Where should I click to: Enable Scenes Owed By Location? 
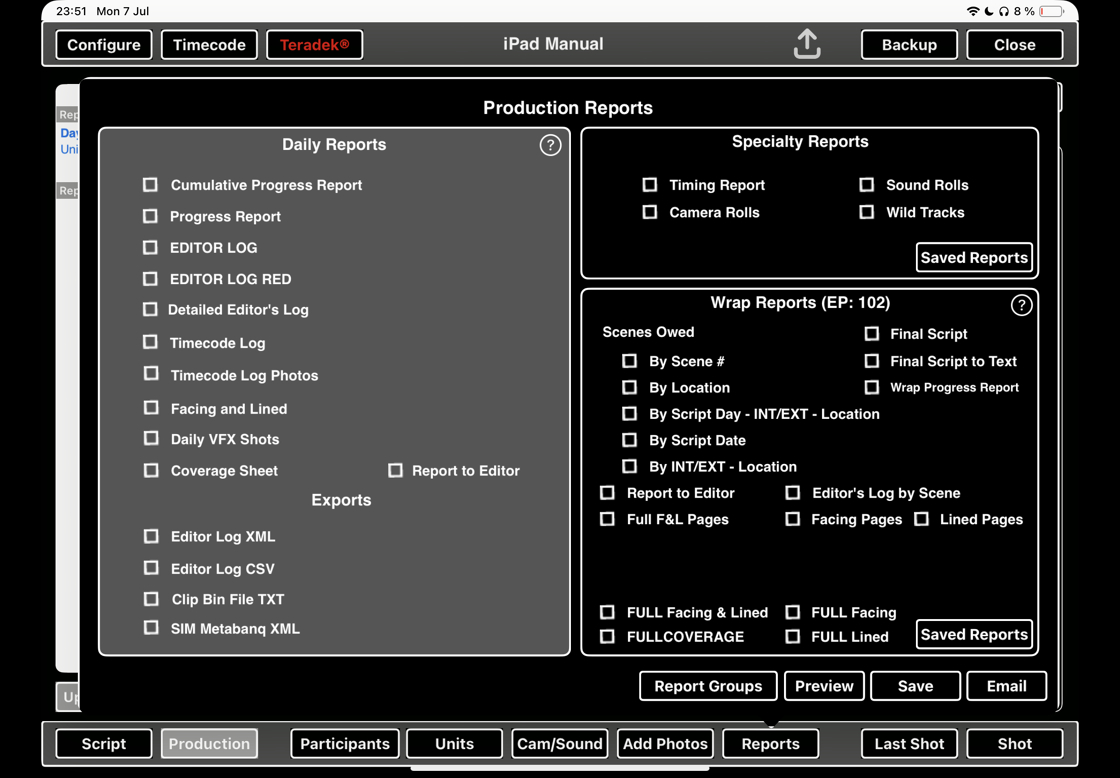(629, 387)
